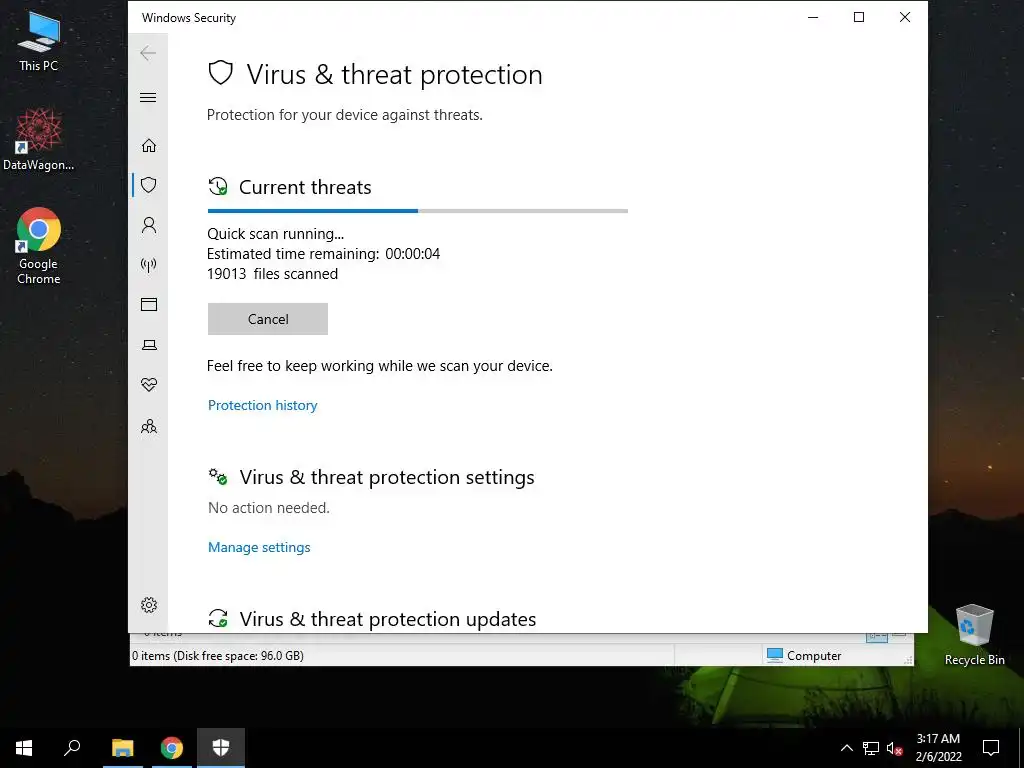Image resolution: width=1024 pixels, height=768 pixels.
Task: Click Computer in Explorer status bar
Action: 804,656
